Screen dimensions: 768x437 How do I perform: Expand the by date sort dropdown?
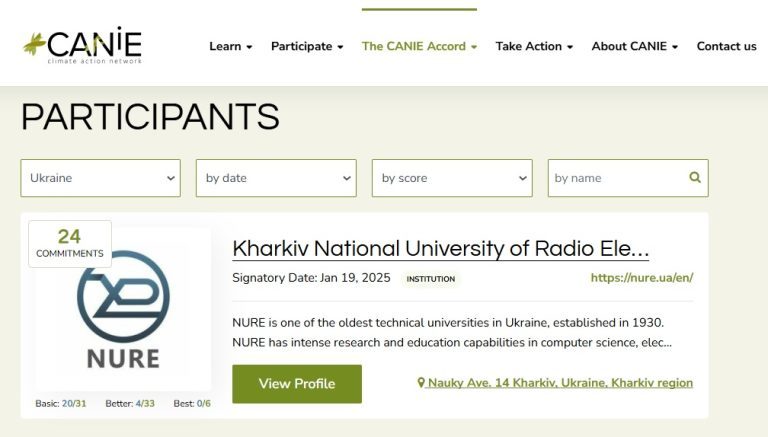click(x=276, y=178)
